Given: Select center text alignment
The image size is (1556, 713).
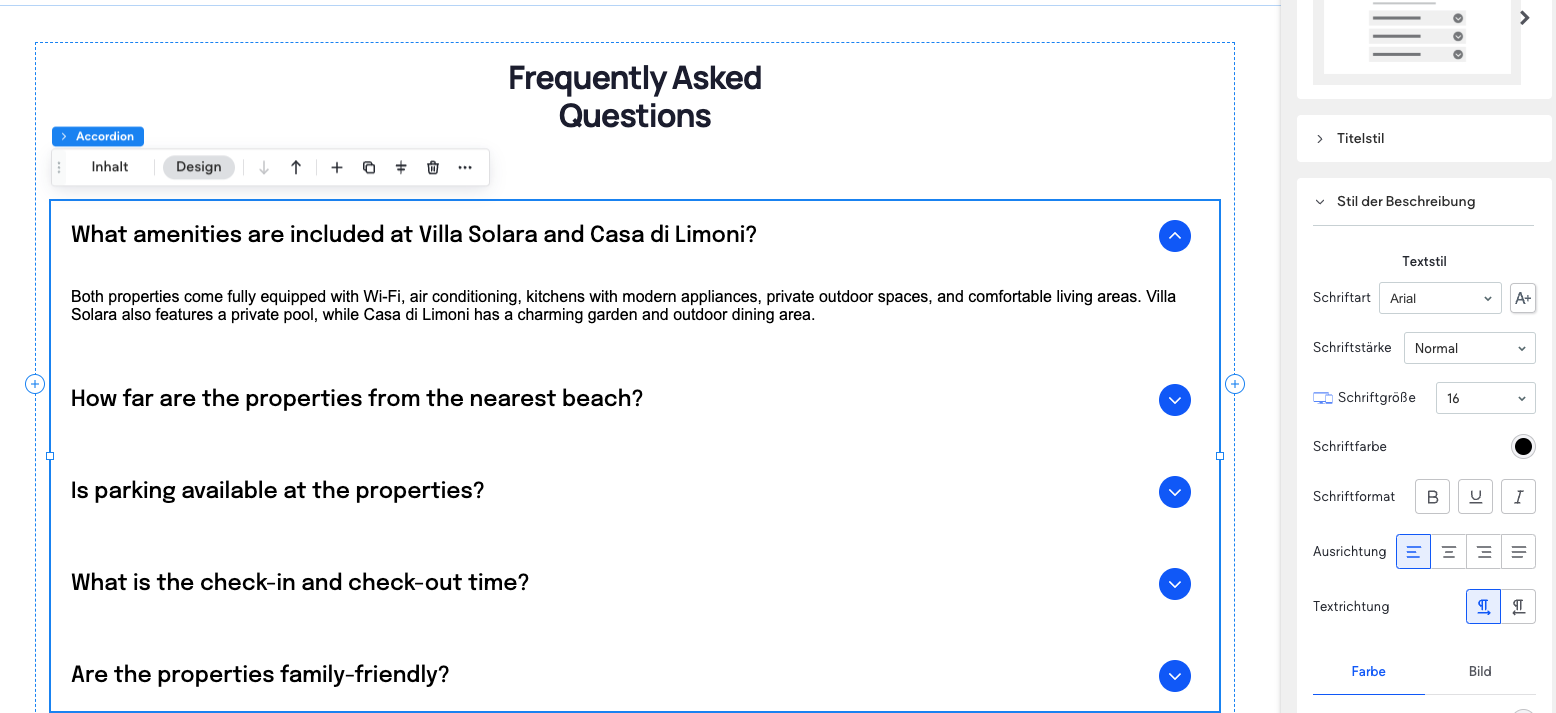Looking at the screenshot, I should pos(1448,552).
